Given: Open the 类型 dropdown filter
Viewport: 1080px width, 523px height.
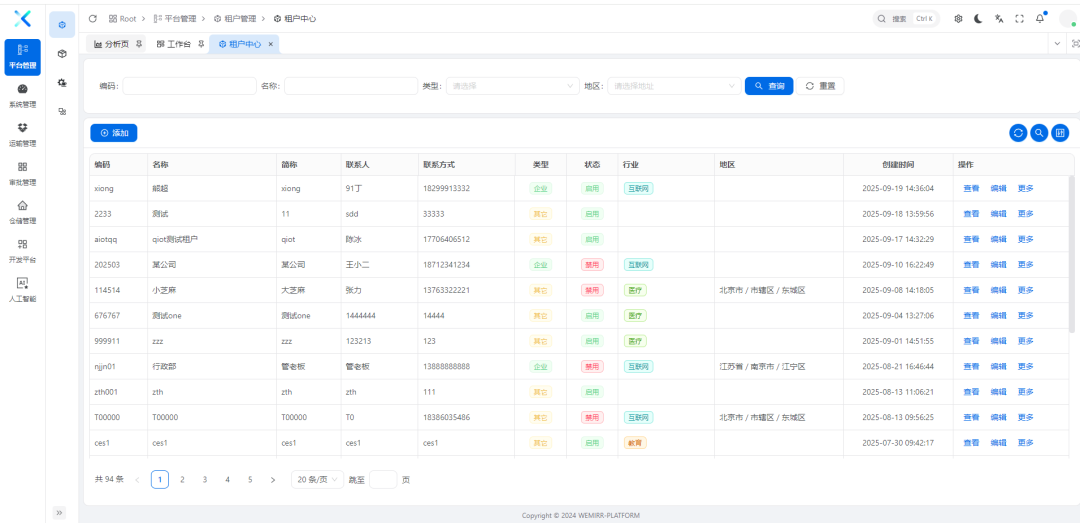Looking at the screenshot, I should tap(510, 86).
